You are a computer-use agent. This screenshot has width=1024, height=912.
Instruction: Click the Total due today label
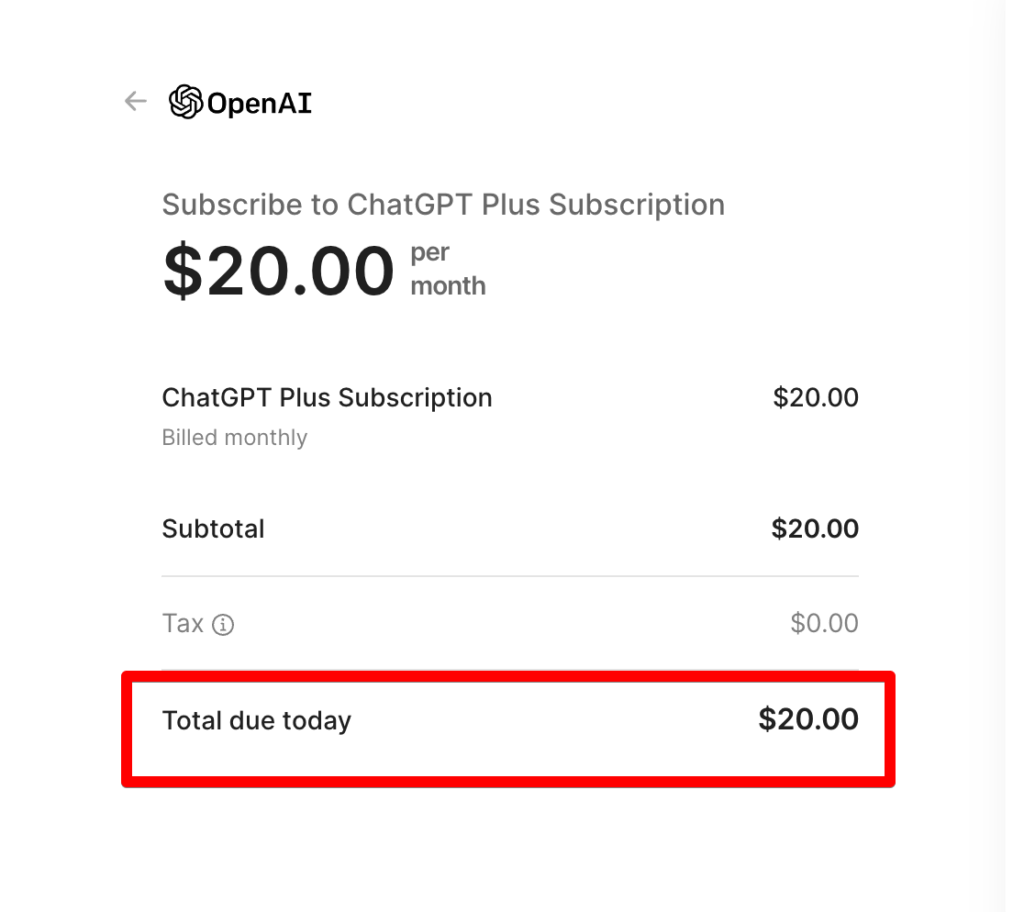(x=256, y=720)
